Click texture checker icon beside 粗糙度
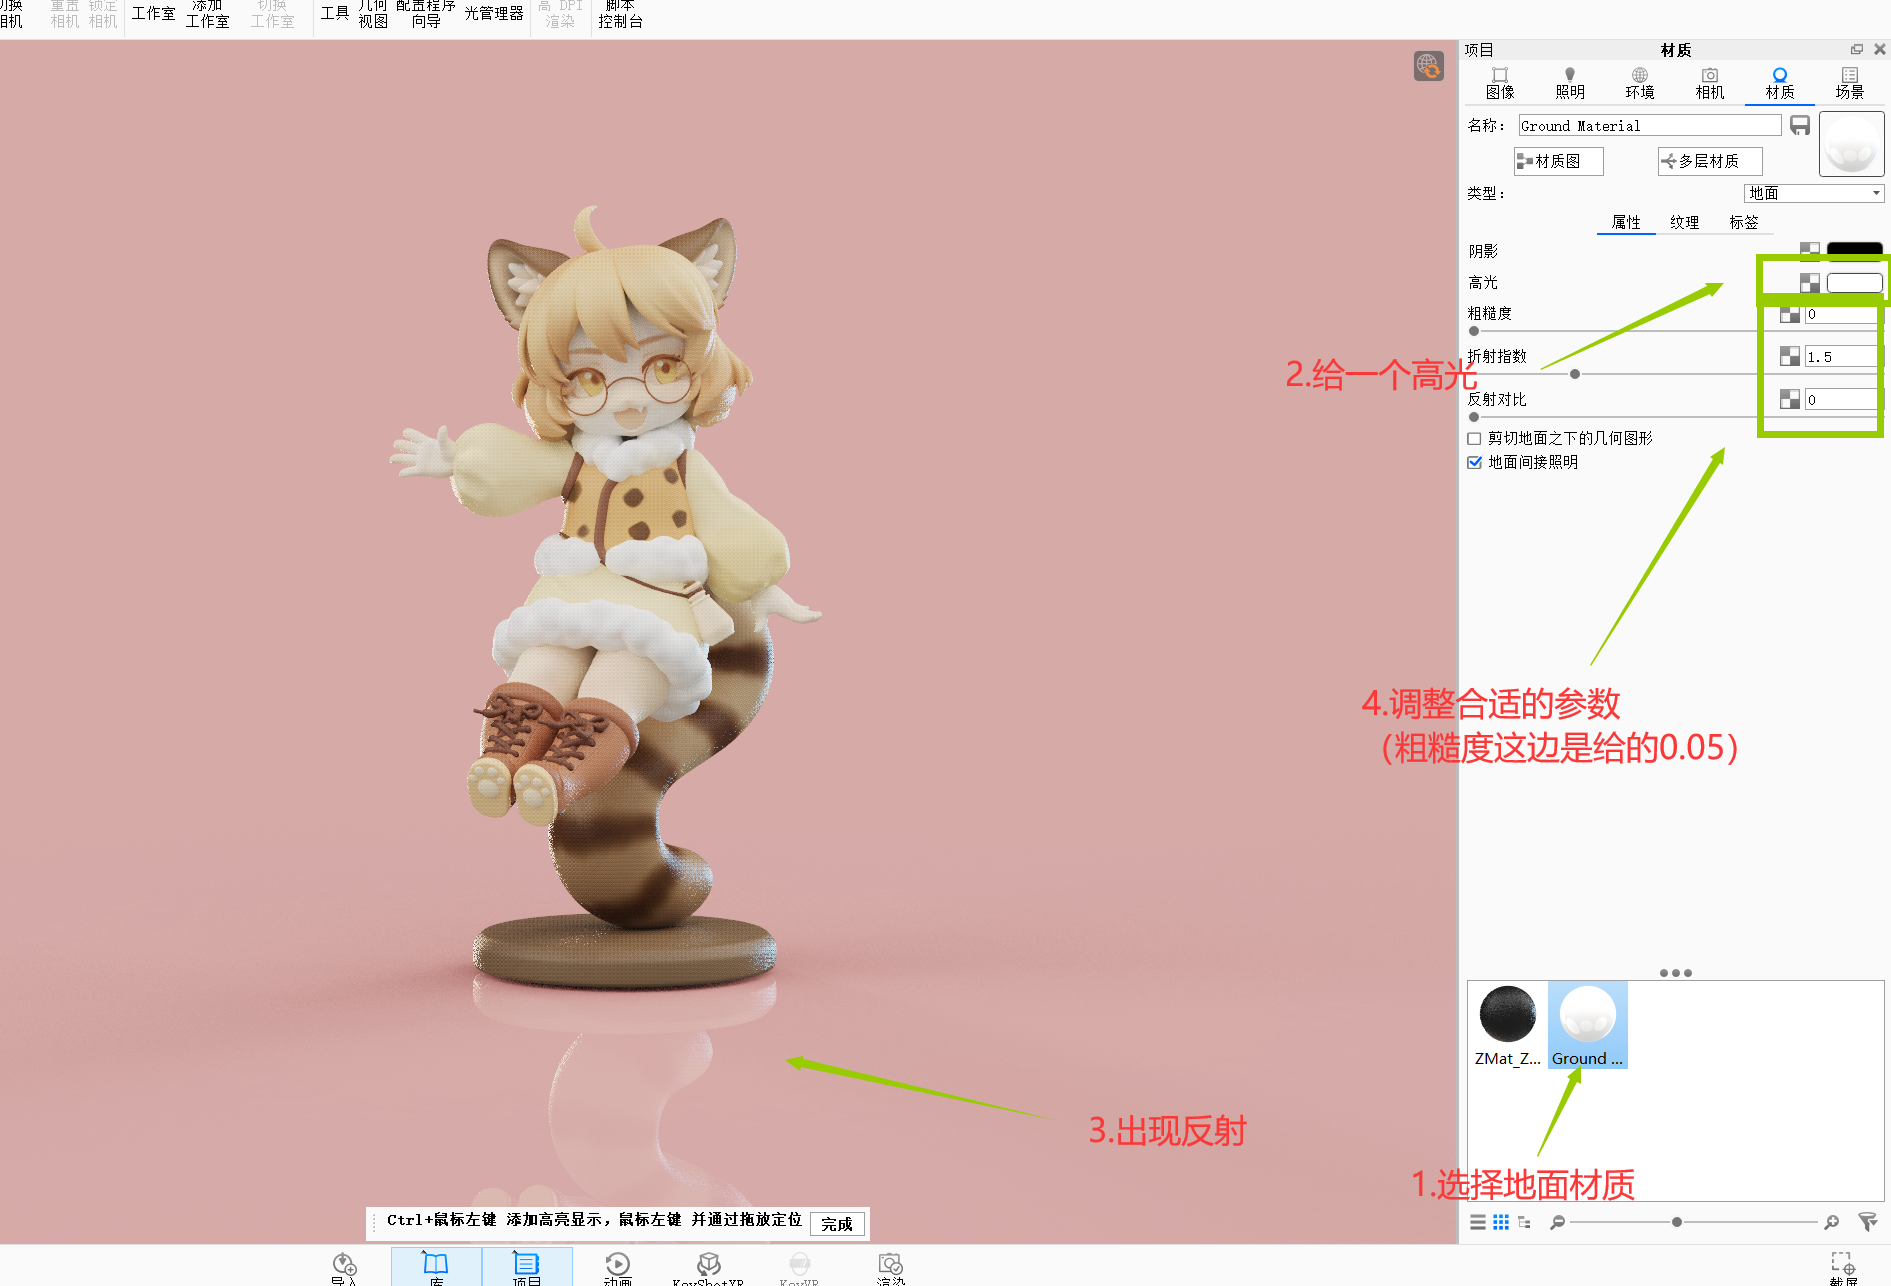The image size is (1891, 1286). click(x=1790, y=314)
